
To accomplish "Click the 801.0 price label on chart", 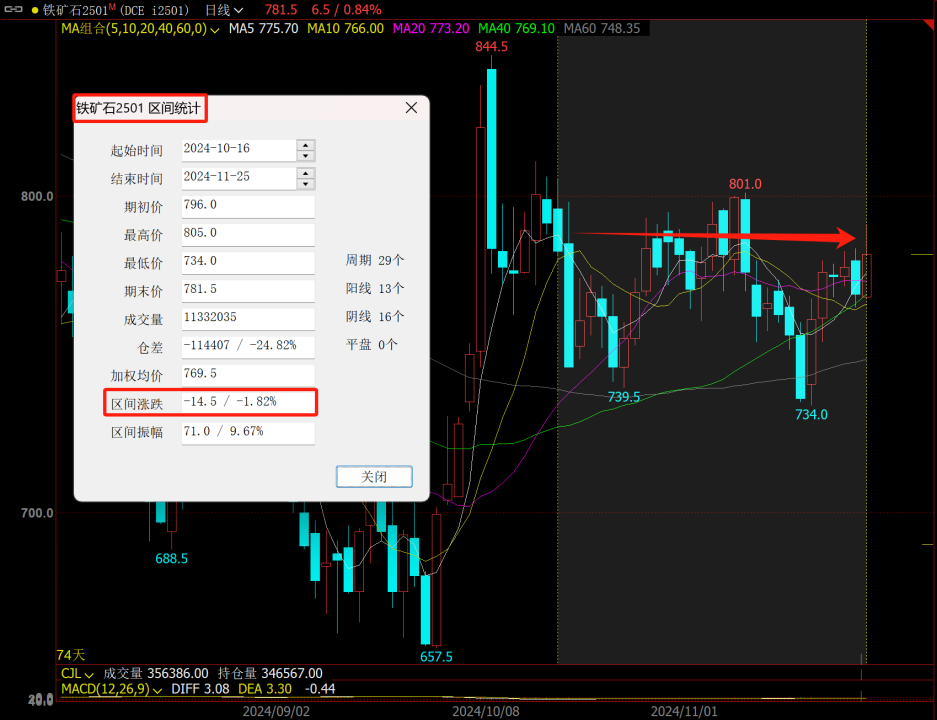I will (745, 184).
